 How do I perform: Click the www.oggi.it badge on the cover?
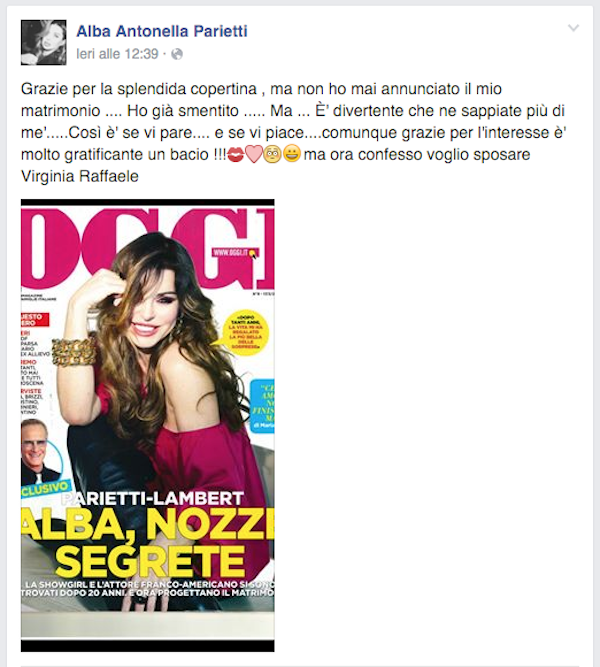(x=235, y=253)
